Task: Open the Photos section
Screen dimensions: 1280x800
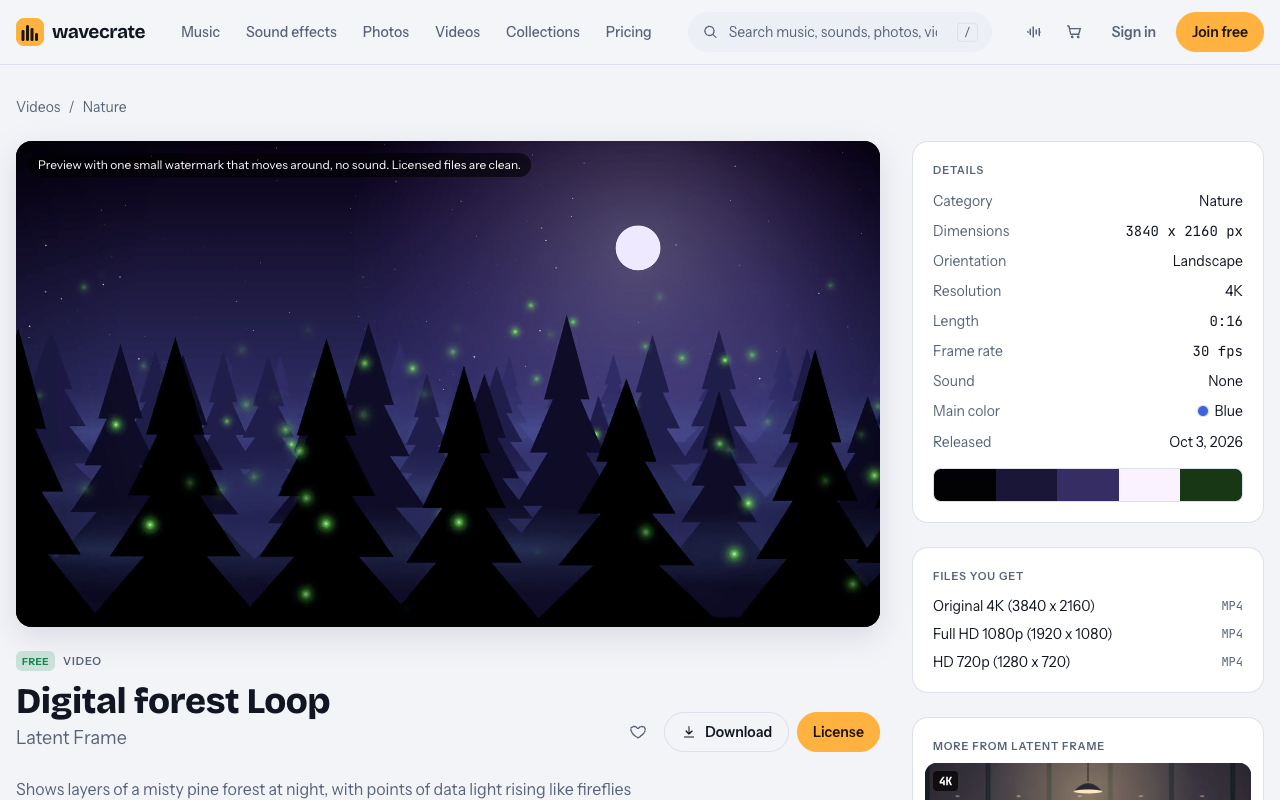Action: (386, 32)
